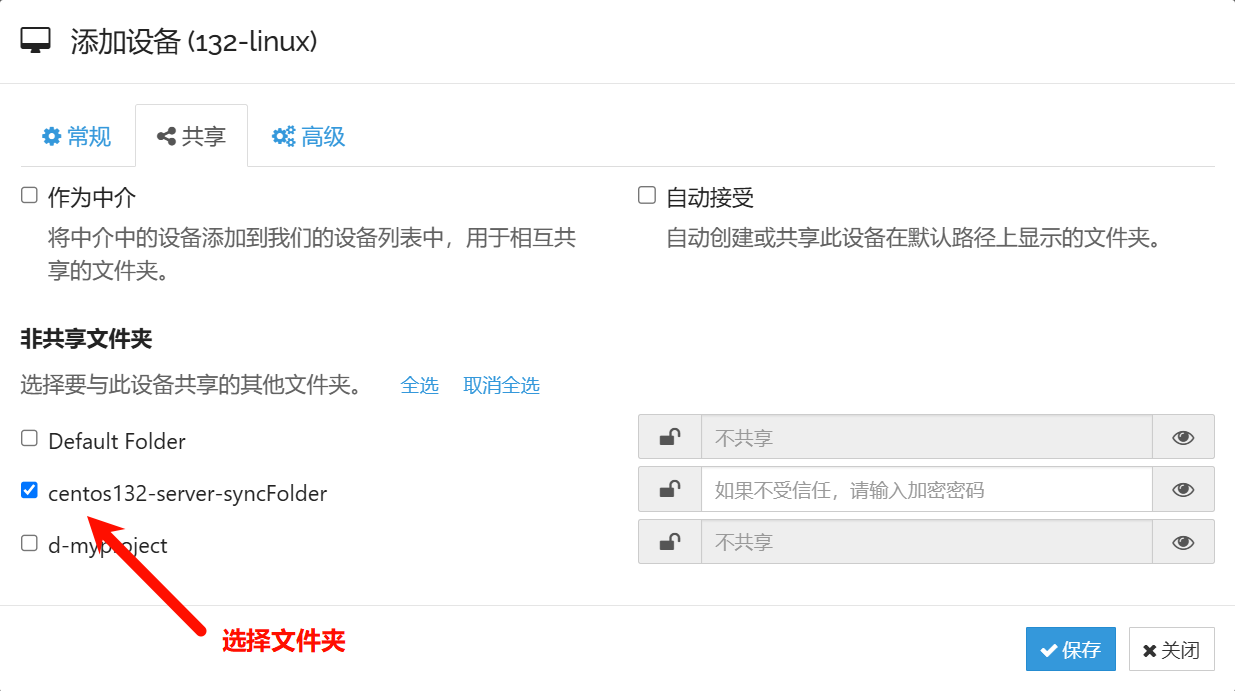Click the monitor icon in the dialog title

(35, 41)
